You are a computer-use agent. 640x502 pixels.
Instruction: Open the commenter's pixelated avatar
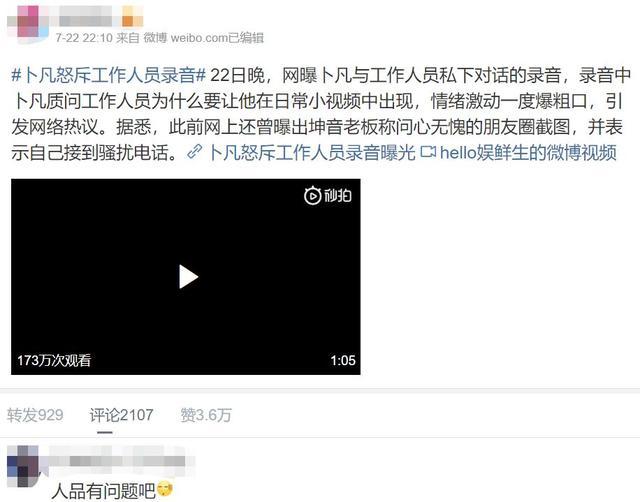pos(23,466)
